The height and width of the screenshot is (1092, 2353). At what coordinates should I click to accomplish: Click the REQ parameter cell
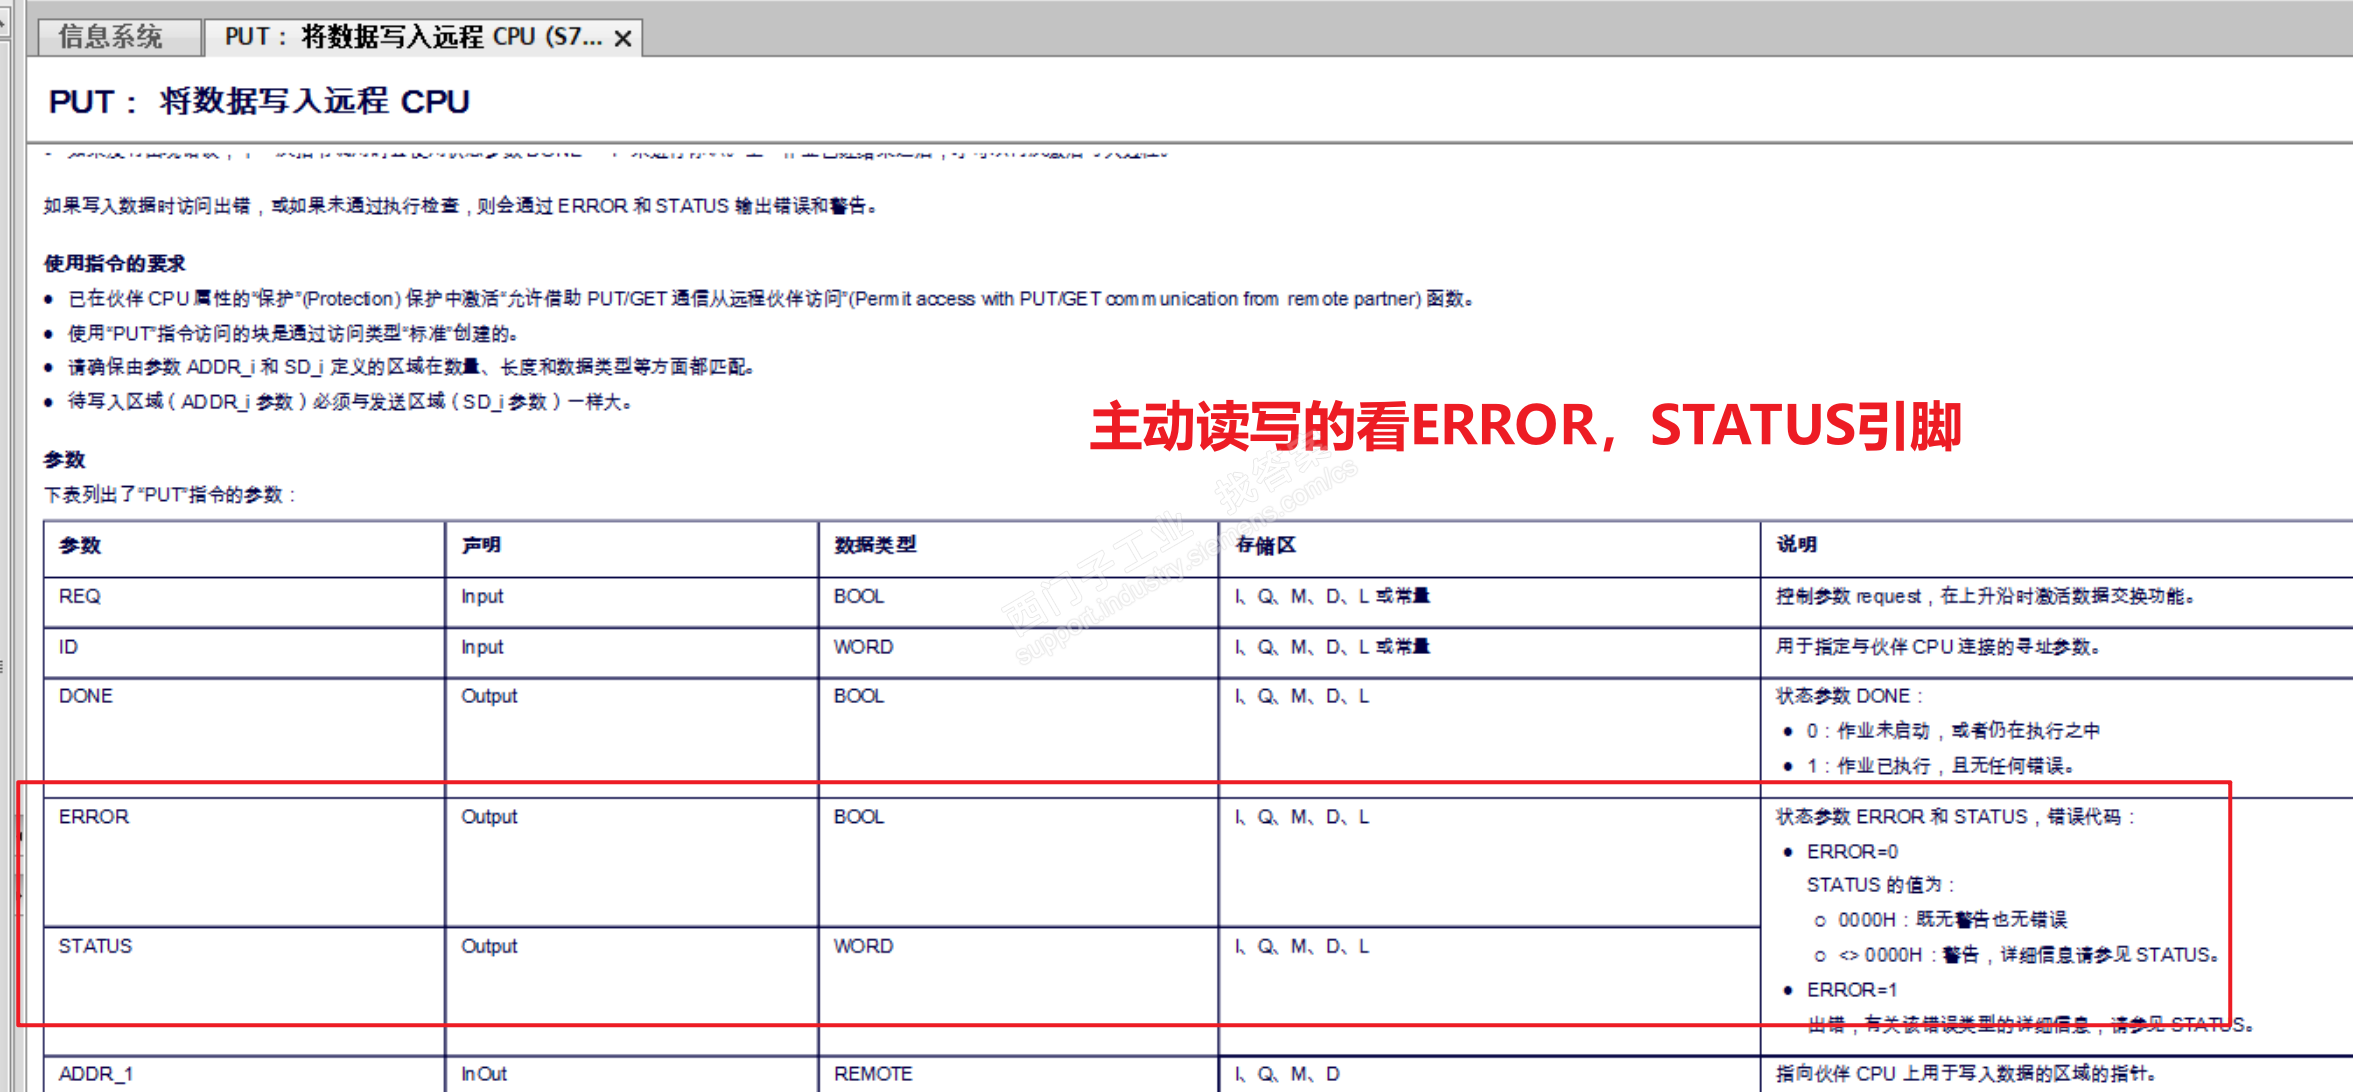coord(80,596)
